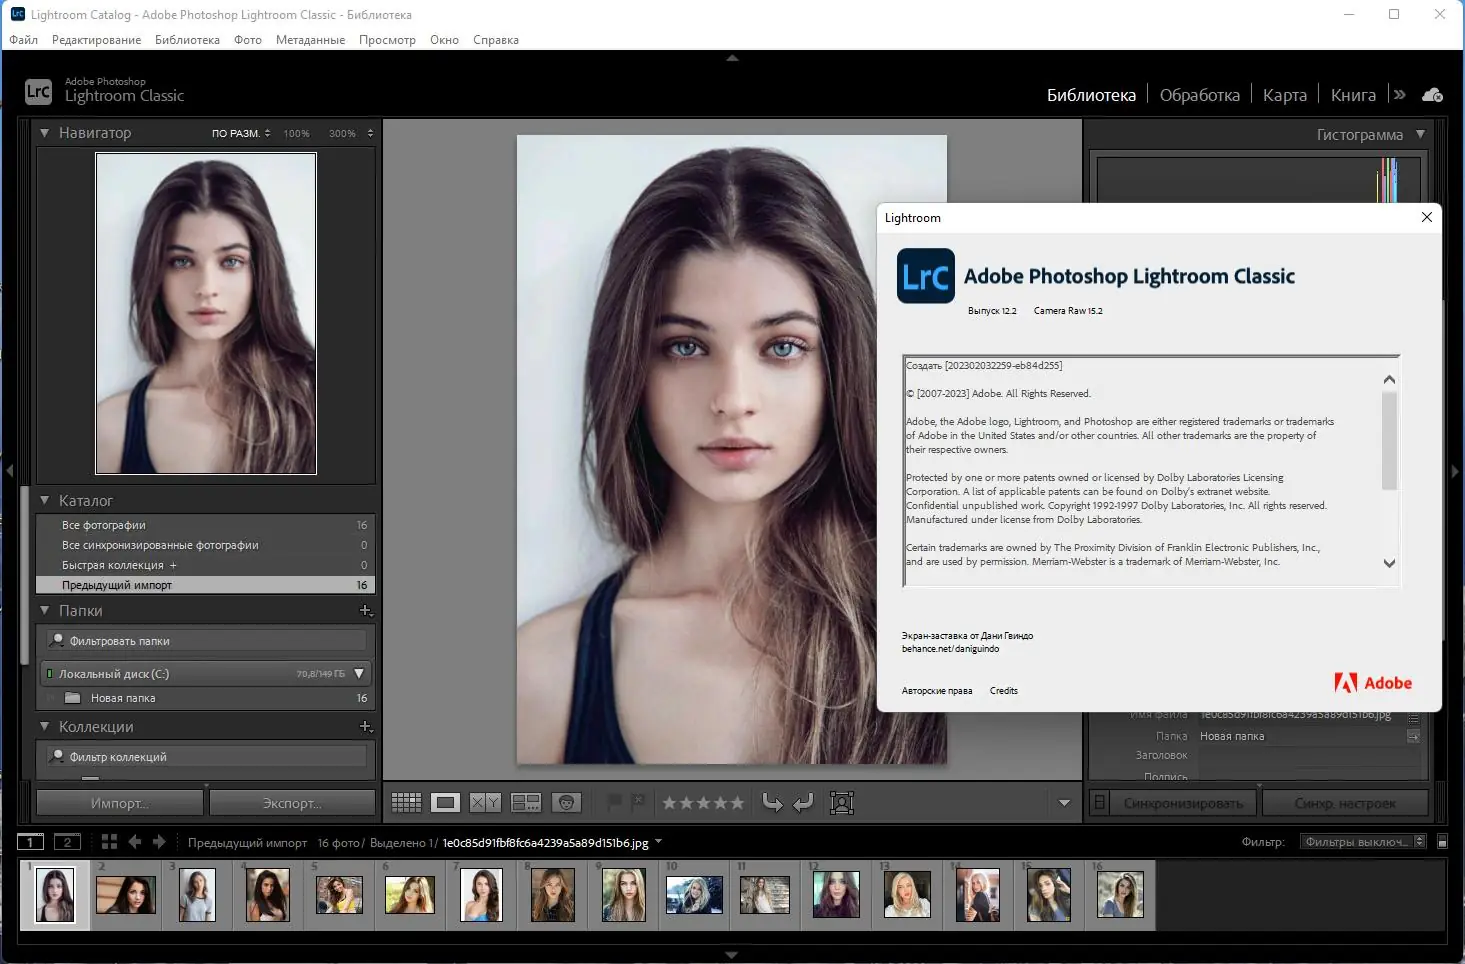The height and width of the screenshot is (964, 1465).
Task: Collapse the Навигатор panel
Action: 44,133
